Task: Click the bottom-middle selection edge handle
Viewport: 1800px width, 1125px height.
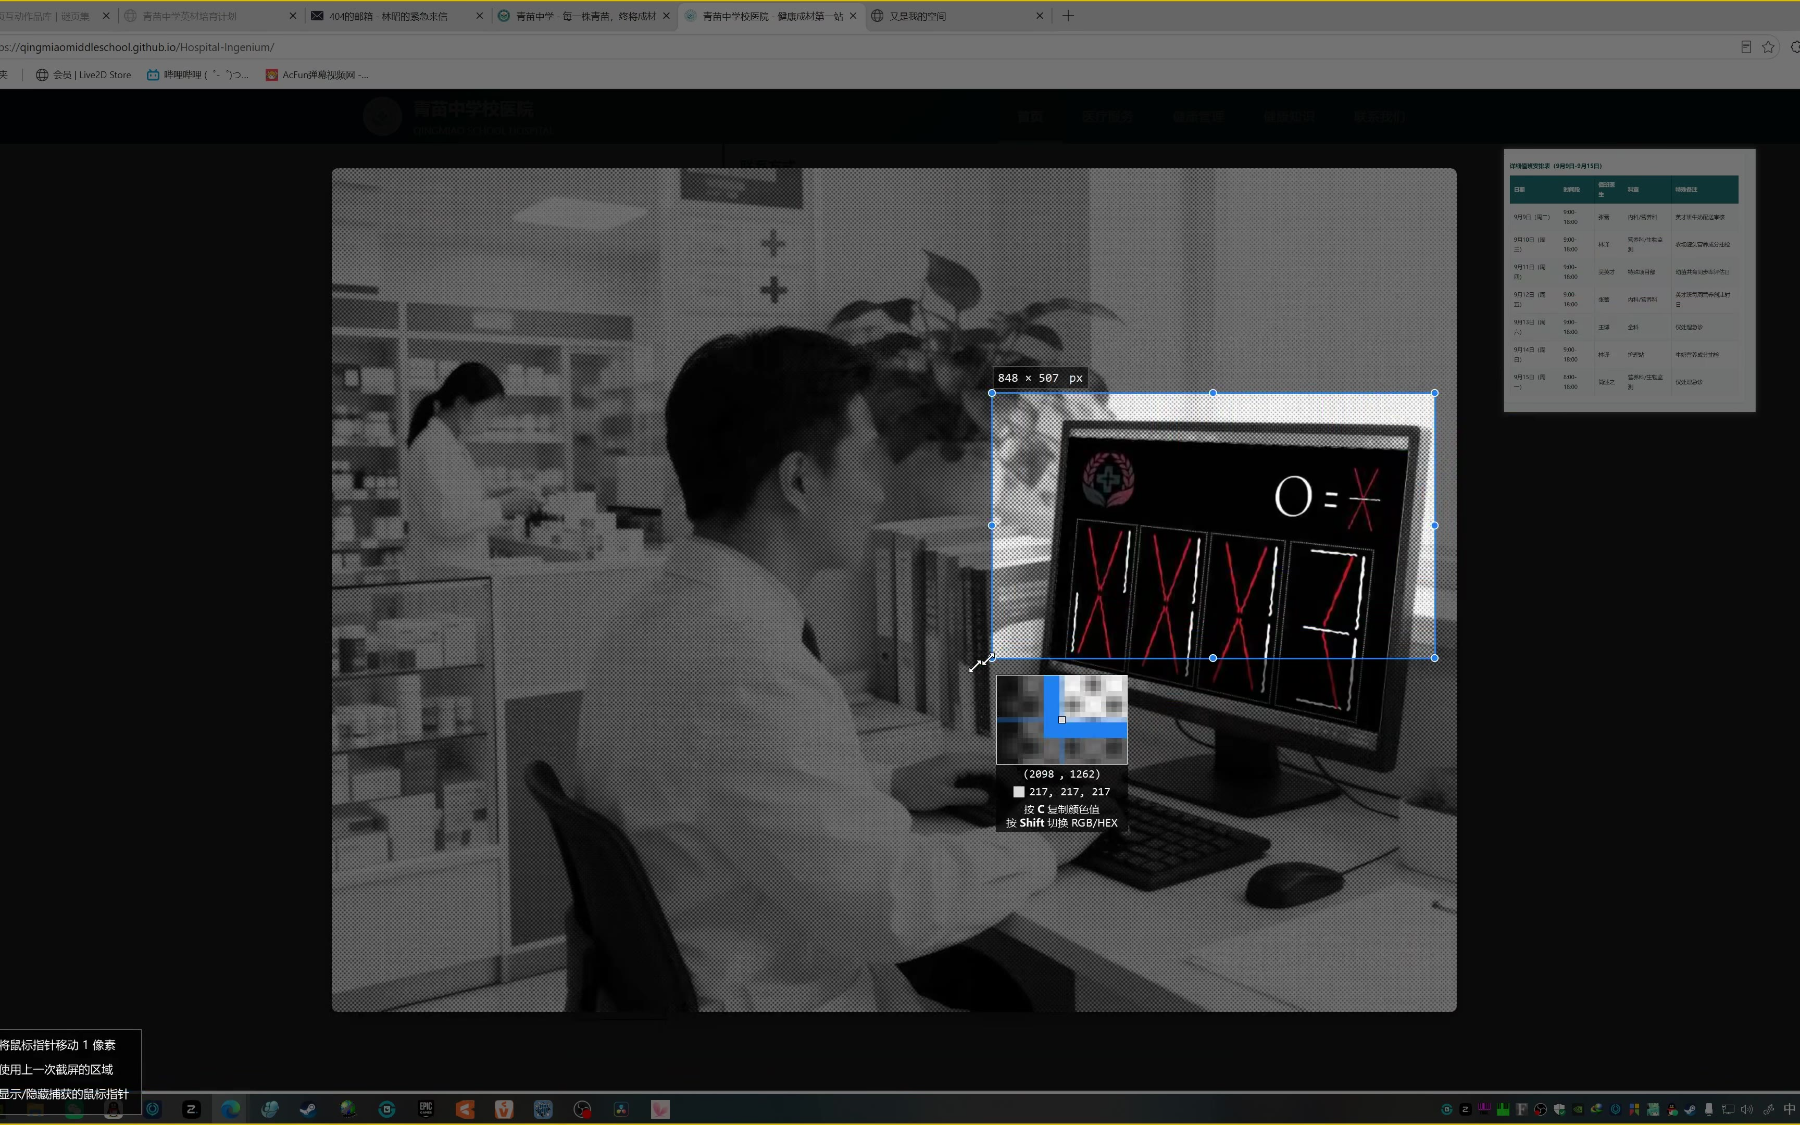Action: tap(1213, 658)
